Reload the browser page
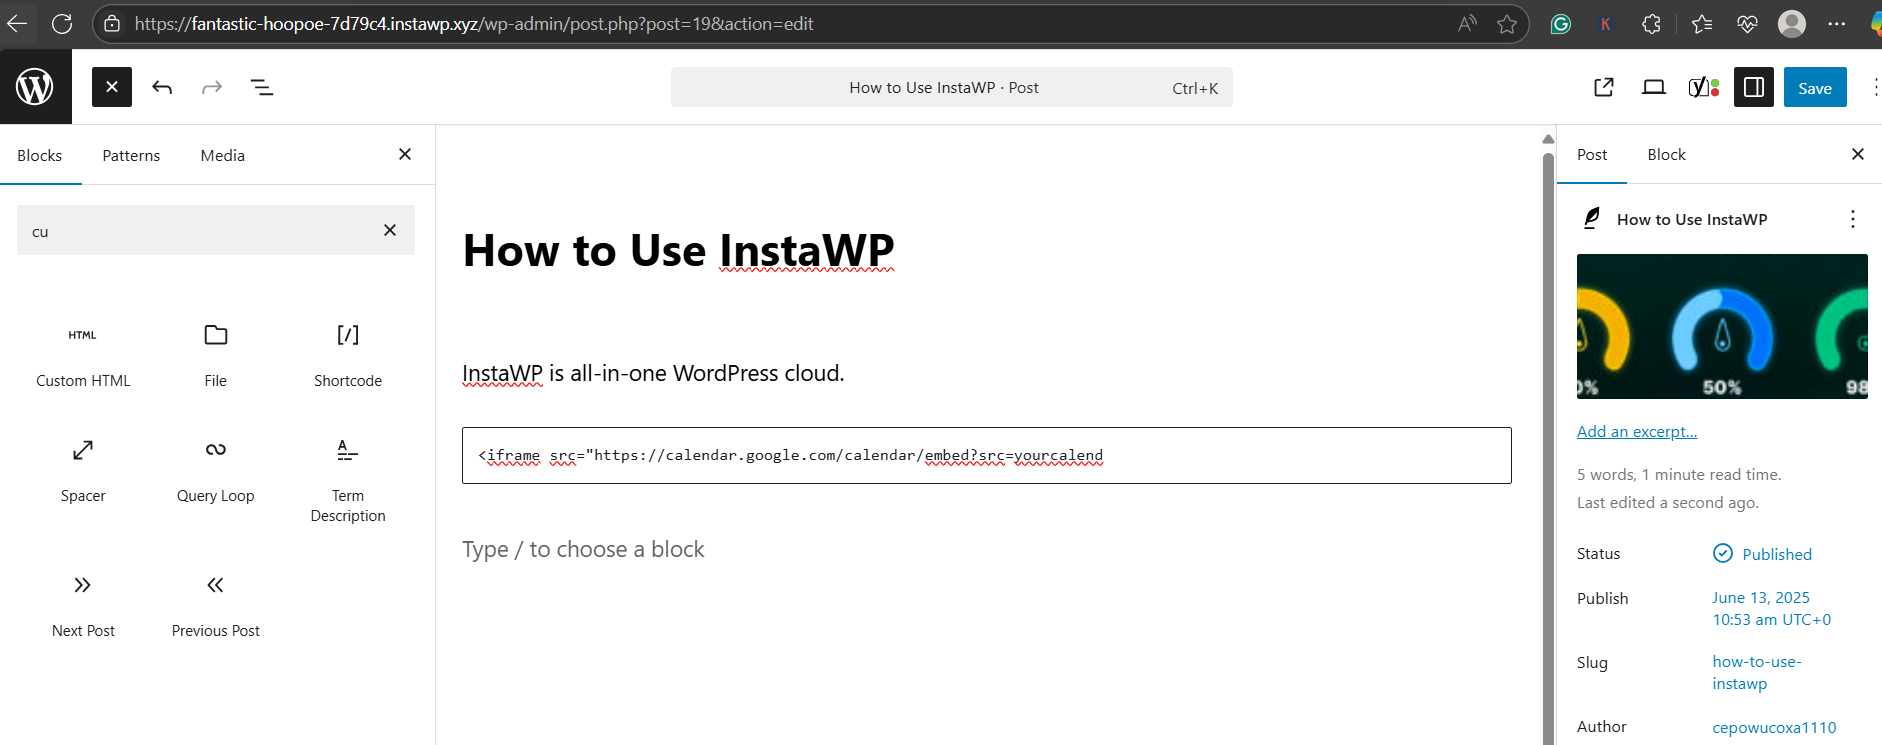Viewport: 1882px width, 745px height. pyautogui.click(x=62, y=24)
